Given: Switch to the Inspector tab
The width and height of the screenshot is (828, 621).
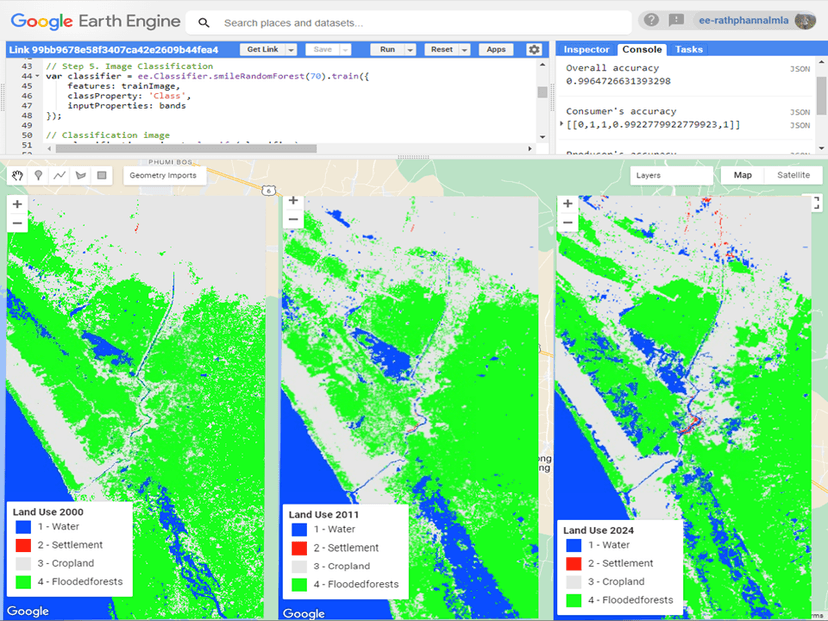Looking at the screenshot, I should [x=586, y=49].
